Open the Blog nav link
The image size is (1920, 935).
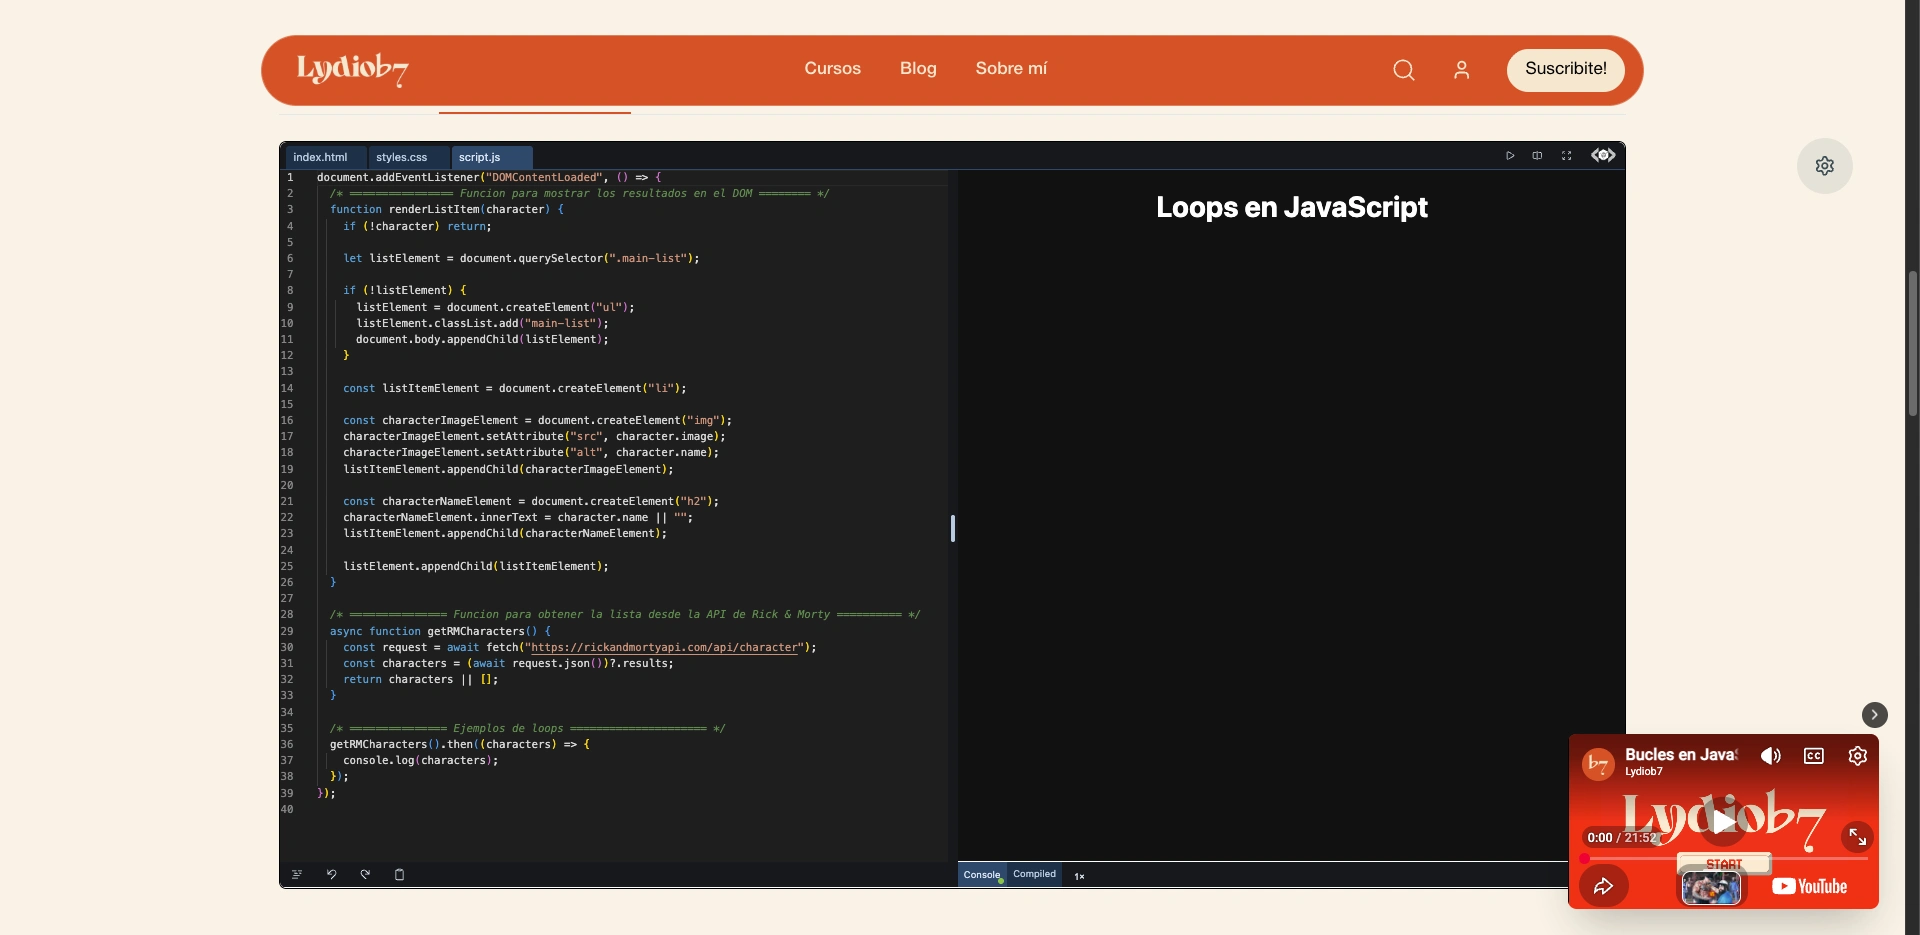(x=918, y=68)
